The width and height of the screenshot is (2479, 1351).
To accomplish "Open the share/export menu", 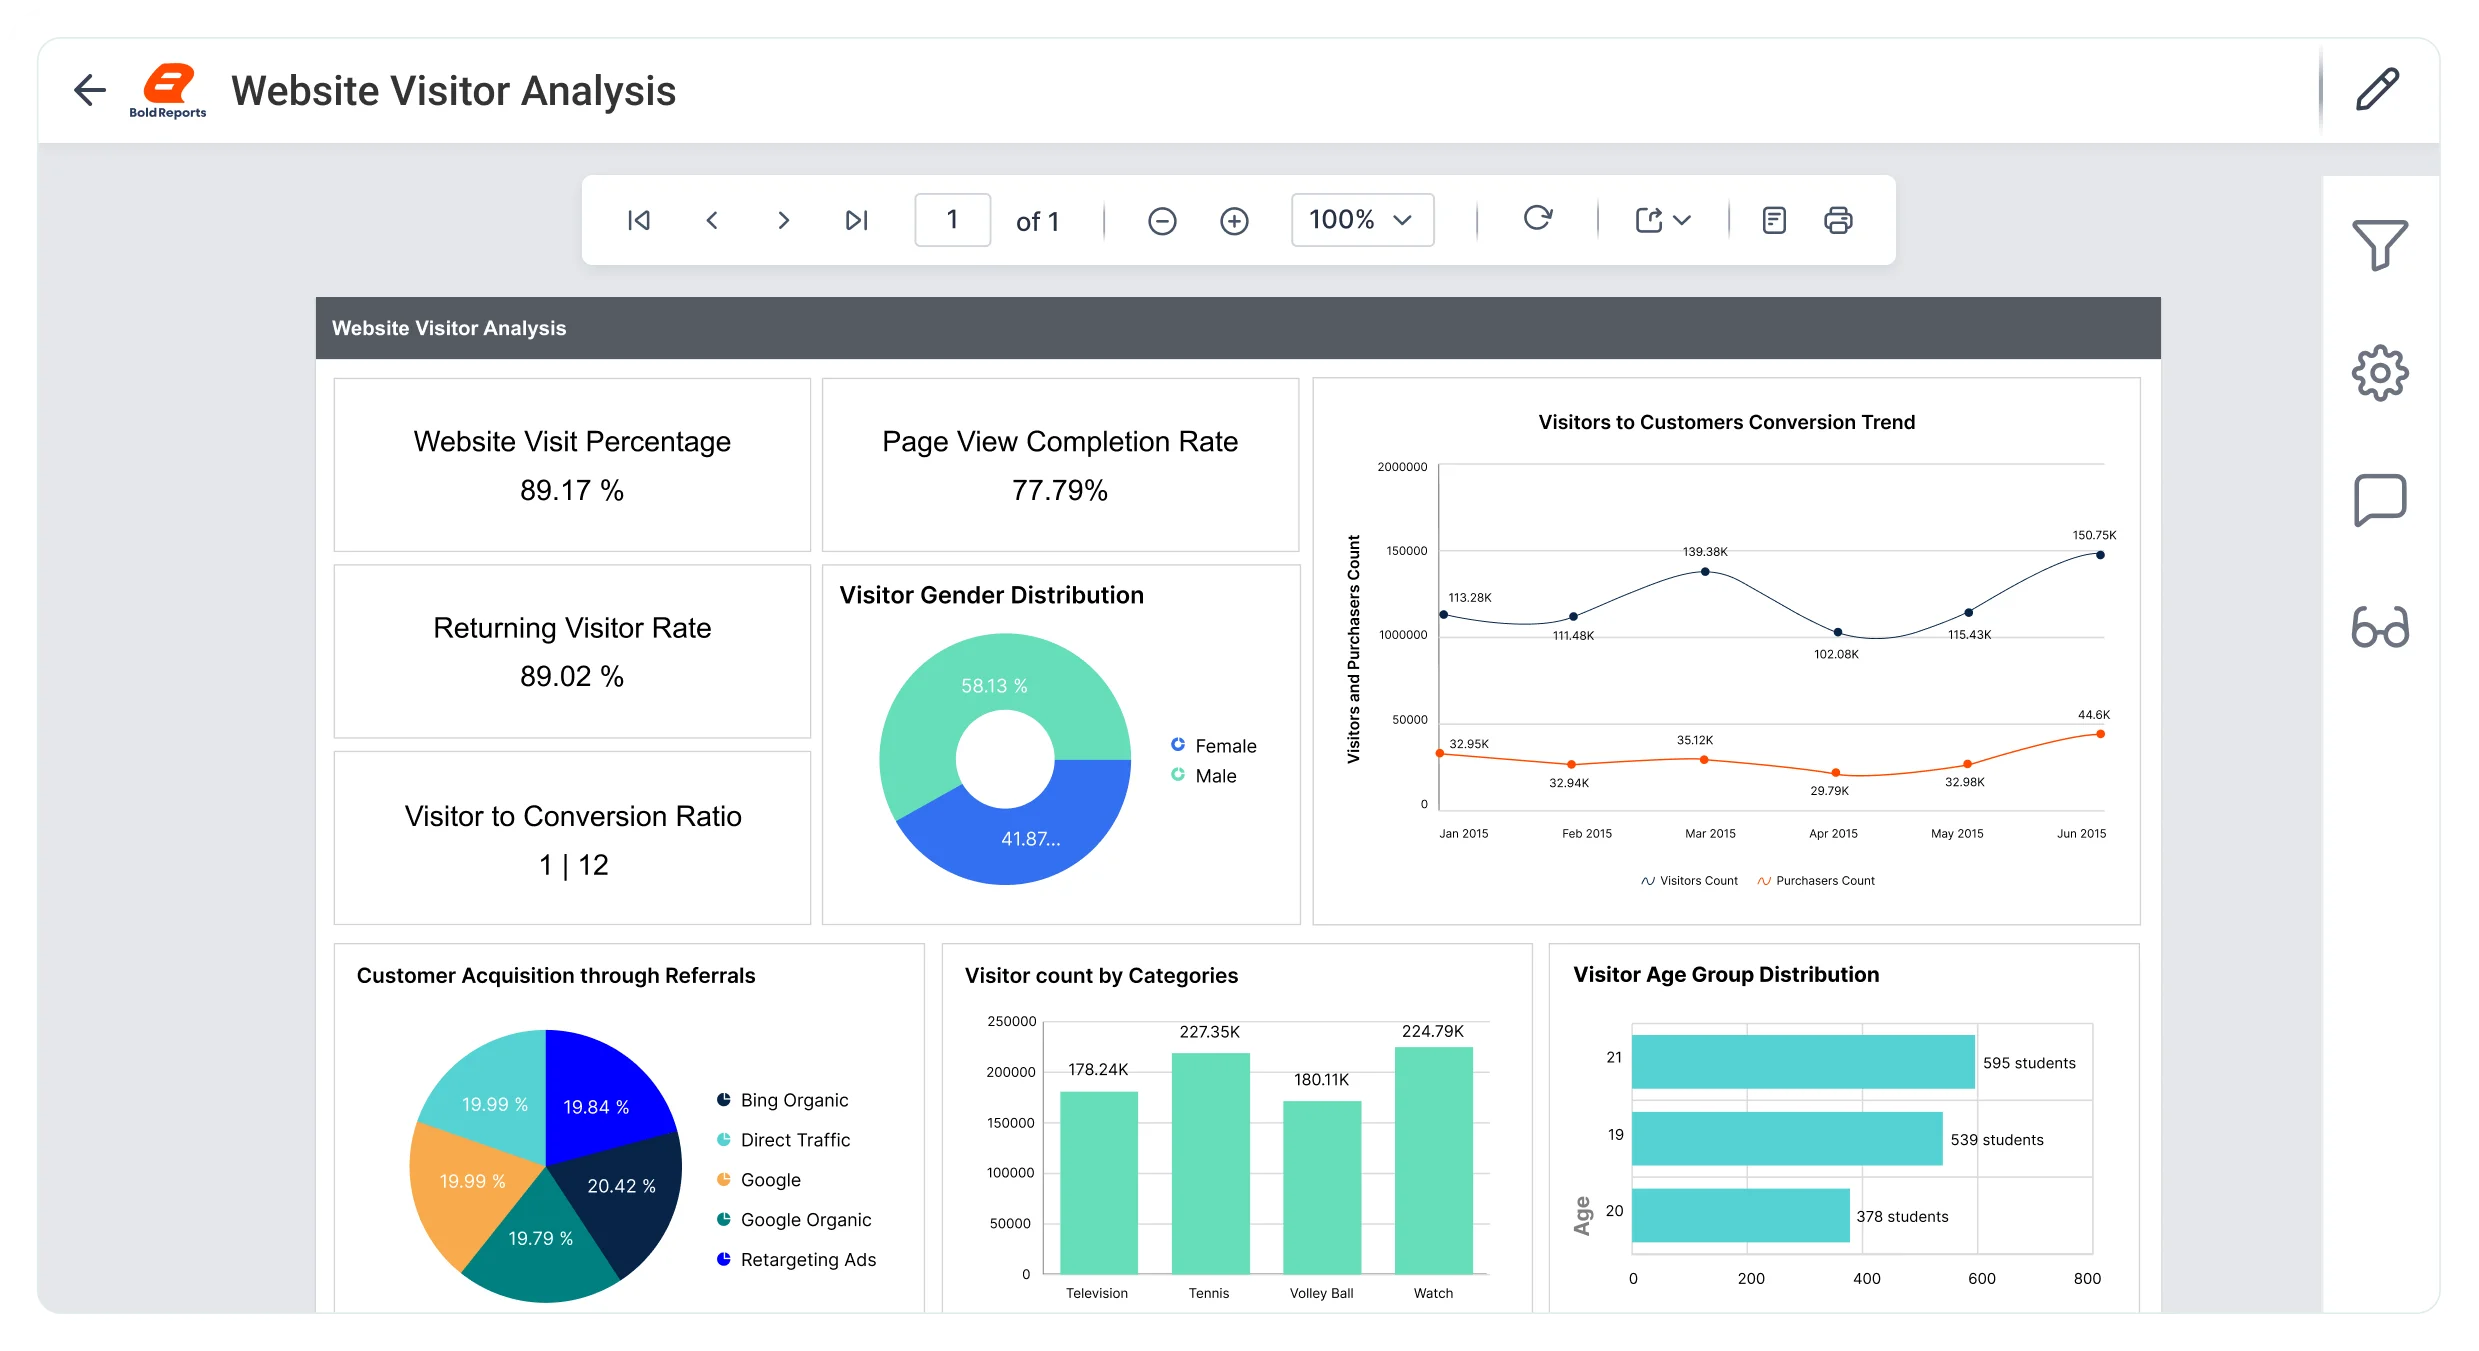I will click(1648, 219).
